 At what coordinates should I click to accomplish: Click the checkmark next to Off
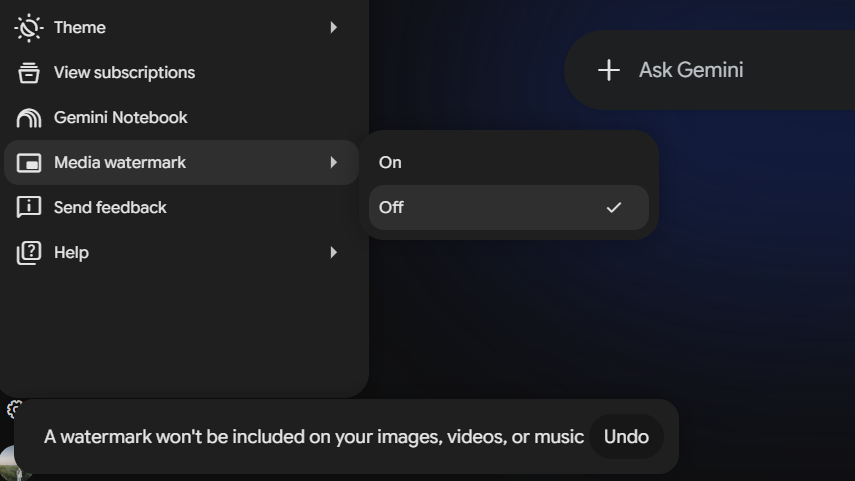click(x=614, y=207)
